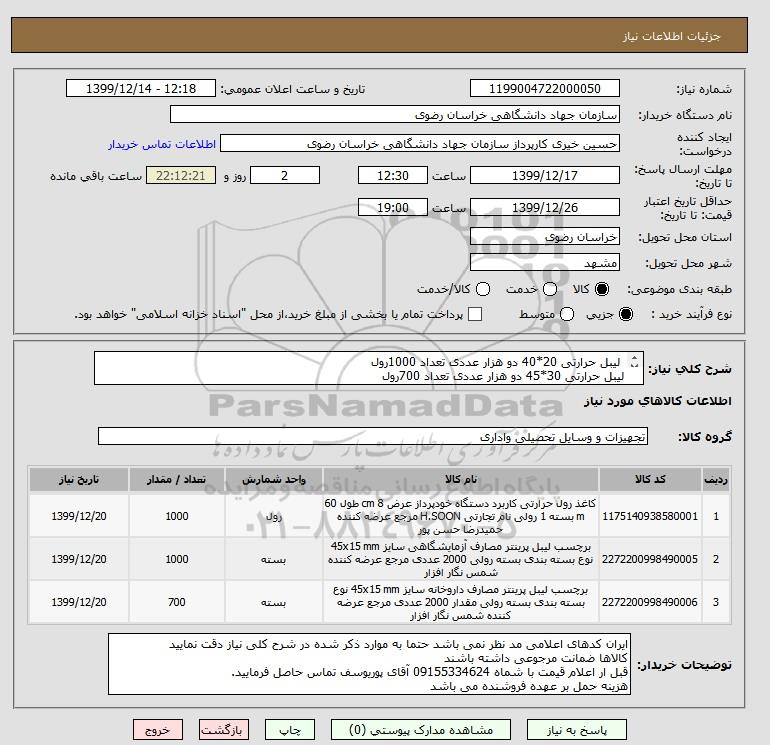Click the validity time field 19:00
The image size is (770, 745).
[393, 208]
